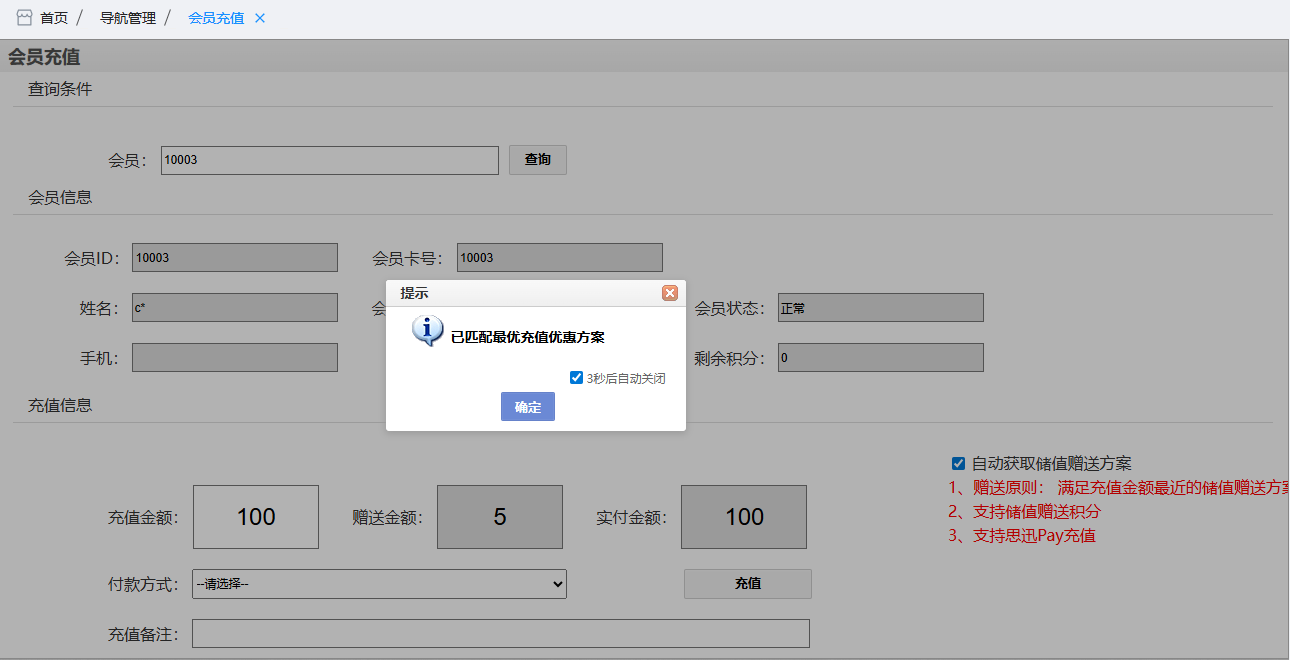Open the 付款方式 dropdown

point(379,584)
